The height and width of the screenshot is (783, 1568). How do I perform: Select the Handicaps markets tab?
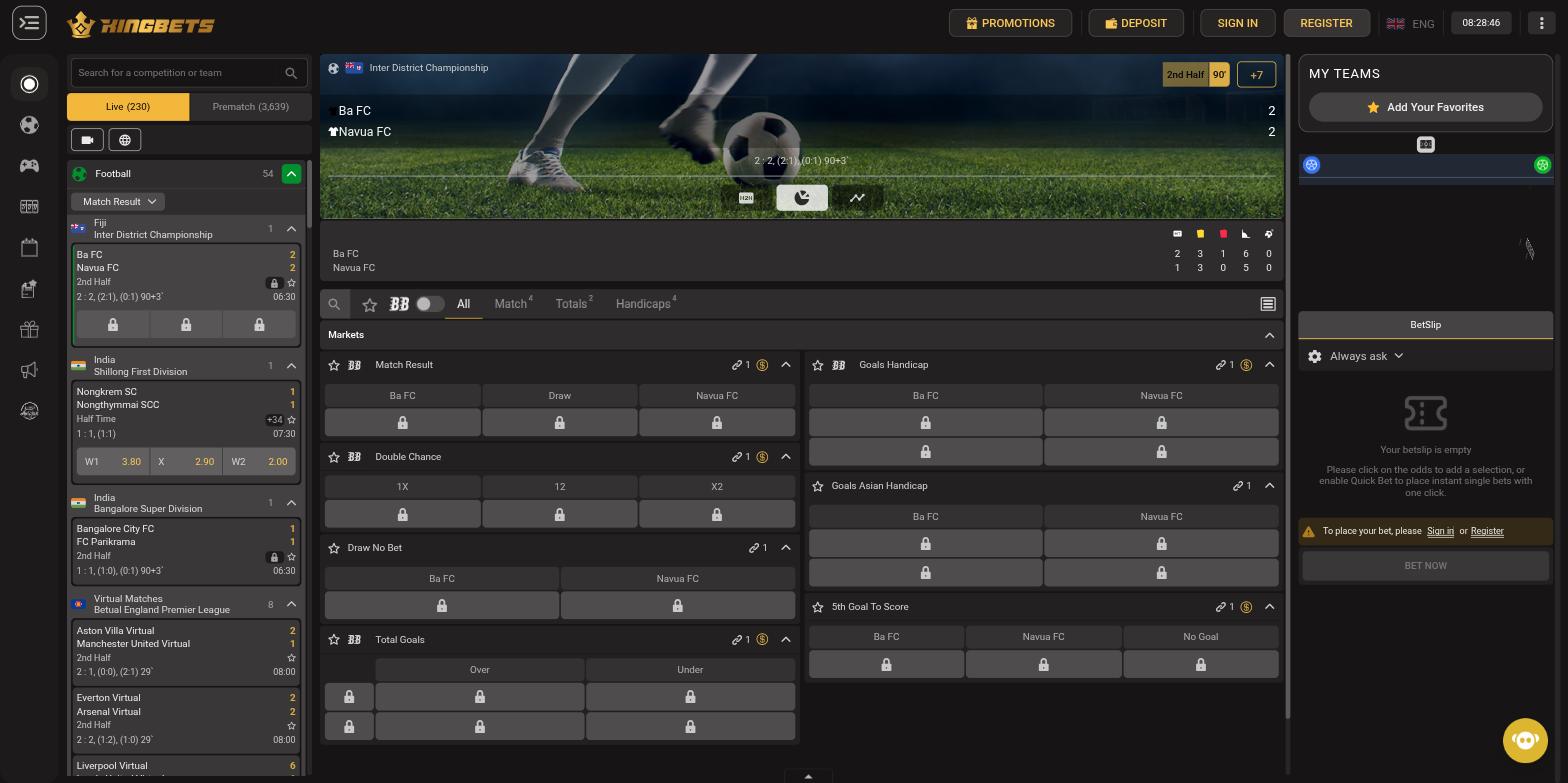[646, 304]
